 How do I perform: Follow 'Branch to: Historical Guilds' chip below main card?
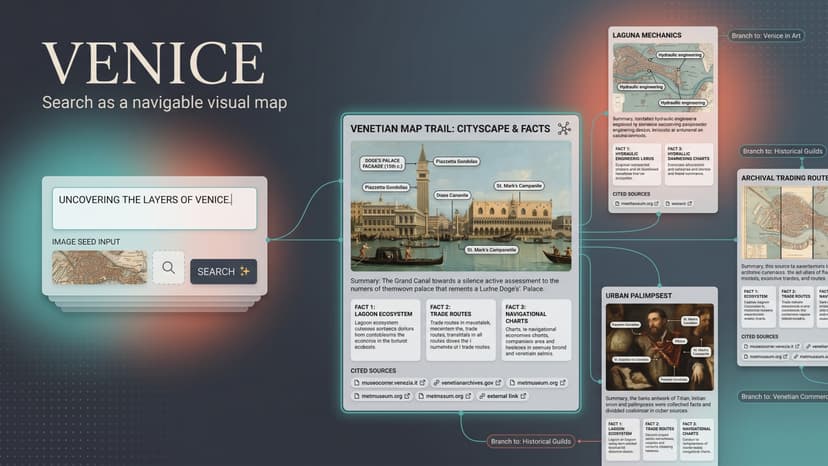[531, 441]
